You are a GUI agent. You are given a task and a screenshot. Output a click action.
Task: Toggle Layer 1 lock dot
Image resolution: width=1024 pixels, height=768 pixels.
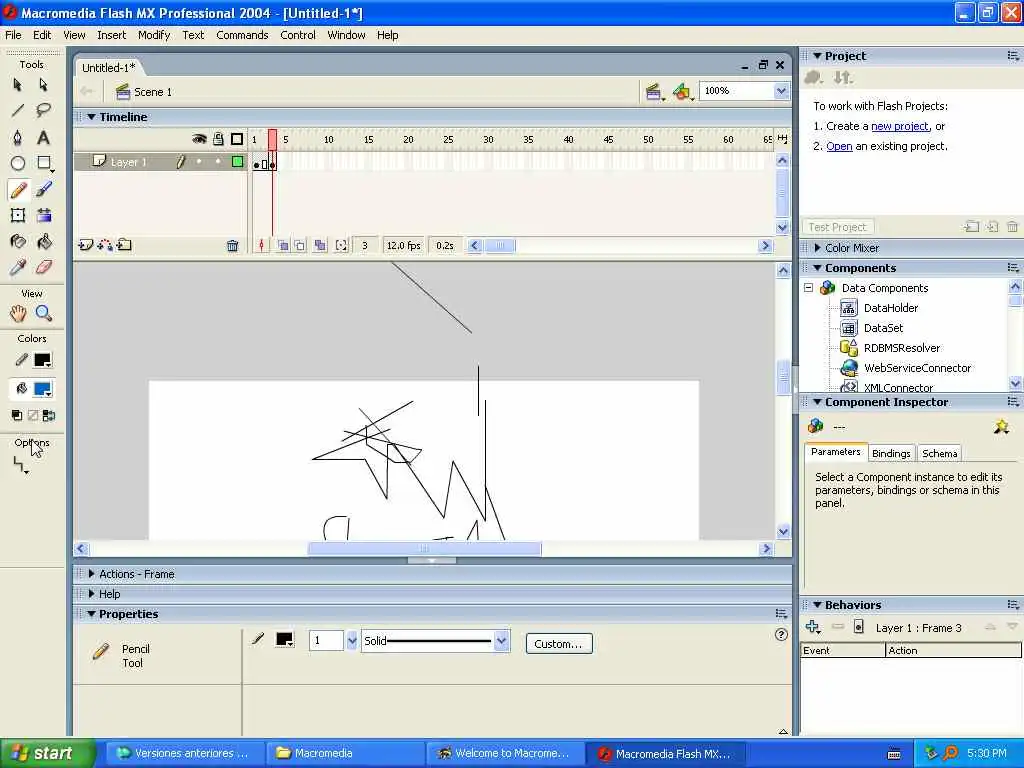(218, 161)
